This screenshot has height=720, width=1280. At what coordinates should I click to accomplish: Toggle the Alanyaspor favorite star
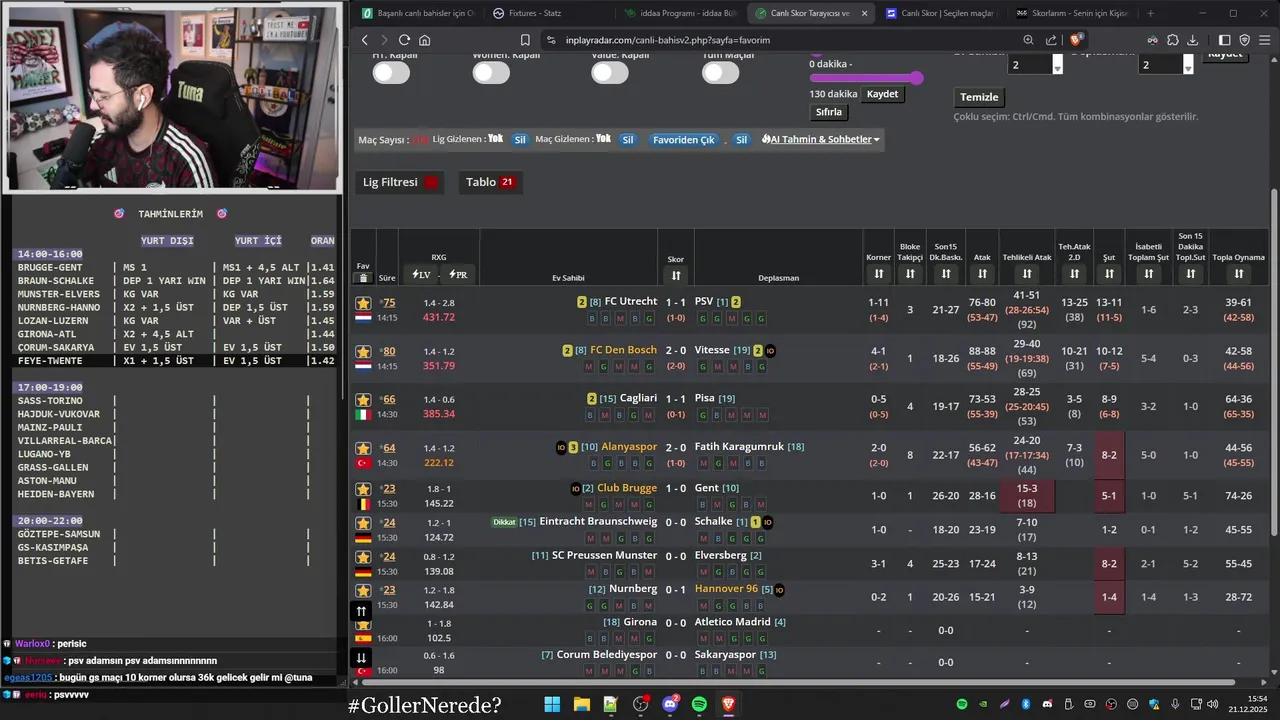tap(363, 448)
